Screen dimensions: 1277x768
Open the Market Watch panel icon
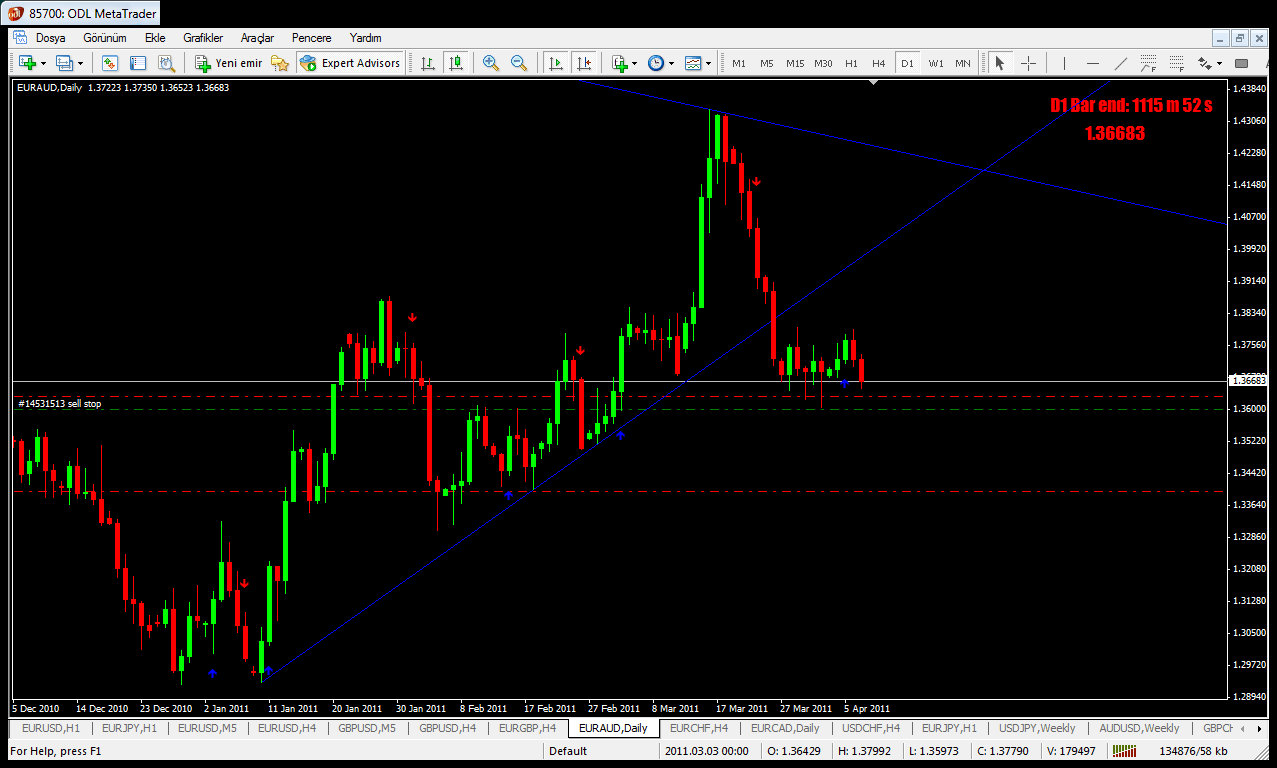(x=110, y=63)
